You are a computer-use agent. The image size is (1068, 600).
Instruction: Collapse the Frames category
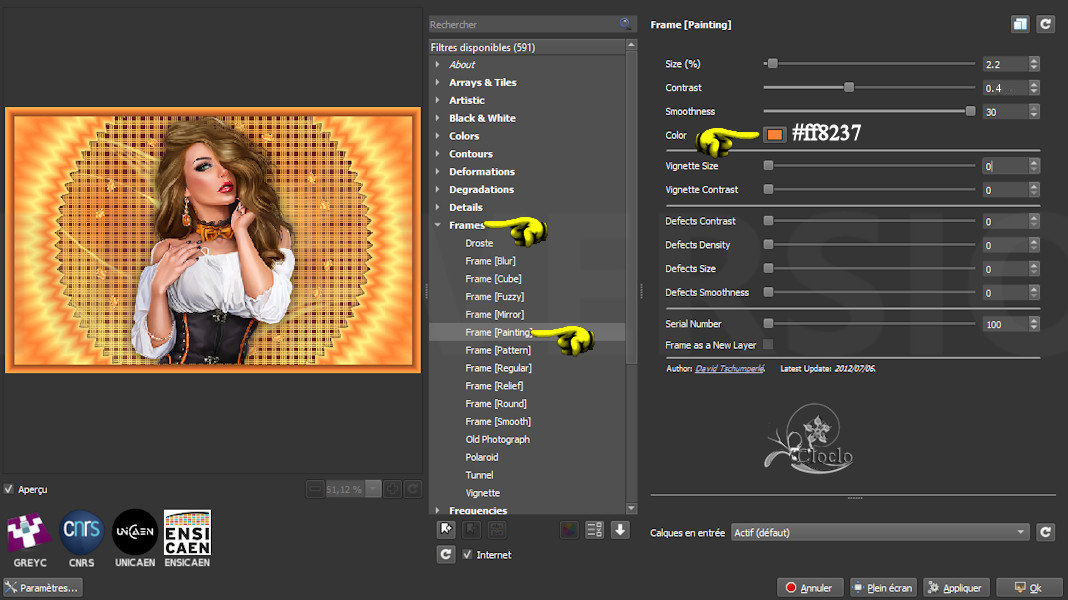tap(437, 226)
